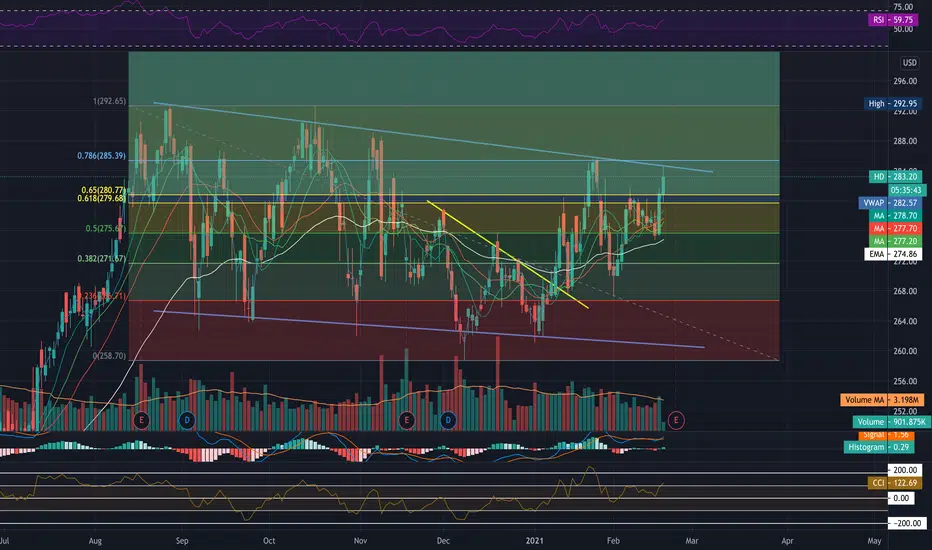Select the Fibonacci 0.382(271.67) level label
The image size is (932, 550).
coord(101,259)
